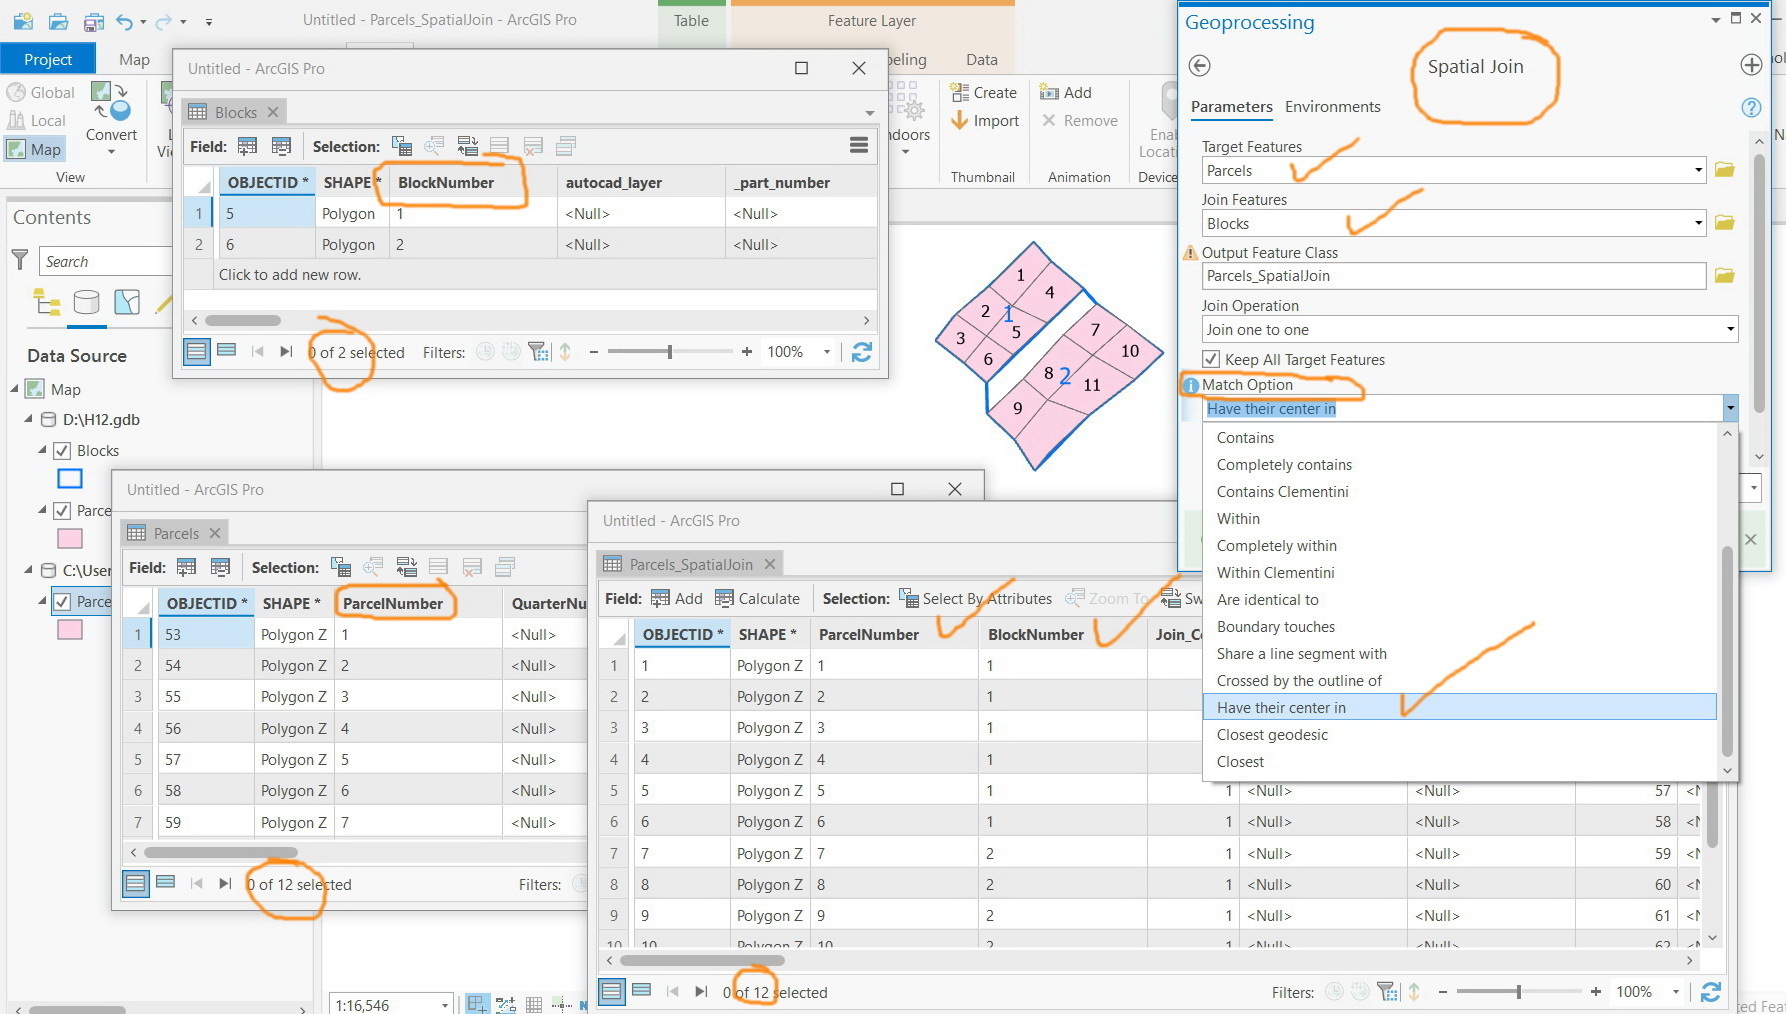
Task: Select the Environments tab
Action: coord(1332,107)
